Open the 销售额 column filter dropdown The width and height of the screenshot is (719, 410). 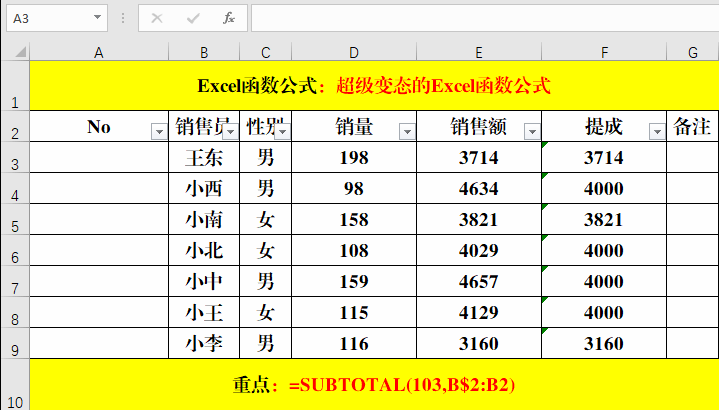pos(532,132)
